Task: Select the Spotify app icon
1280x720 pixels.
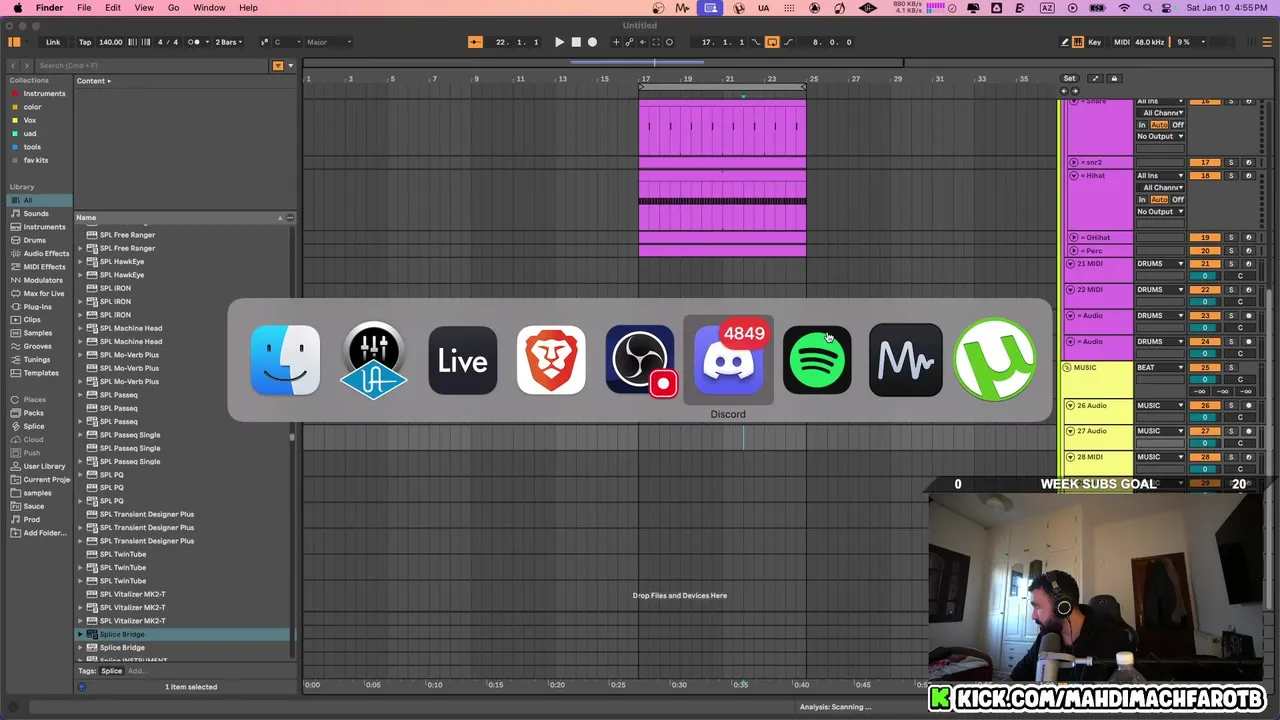Action: tap(817, 360)
